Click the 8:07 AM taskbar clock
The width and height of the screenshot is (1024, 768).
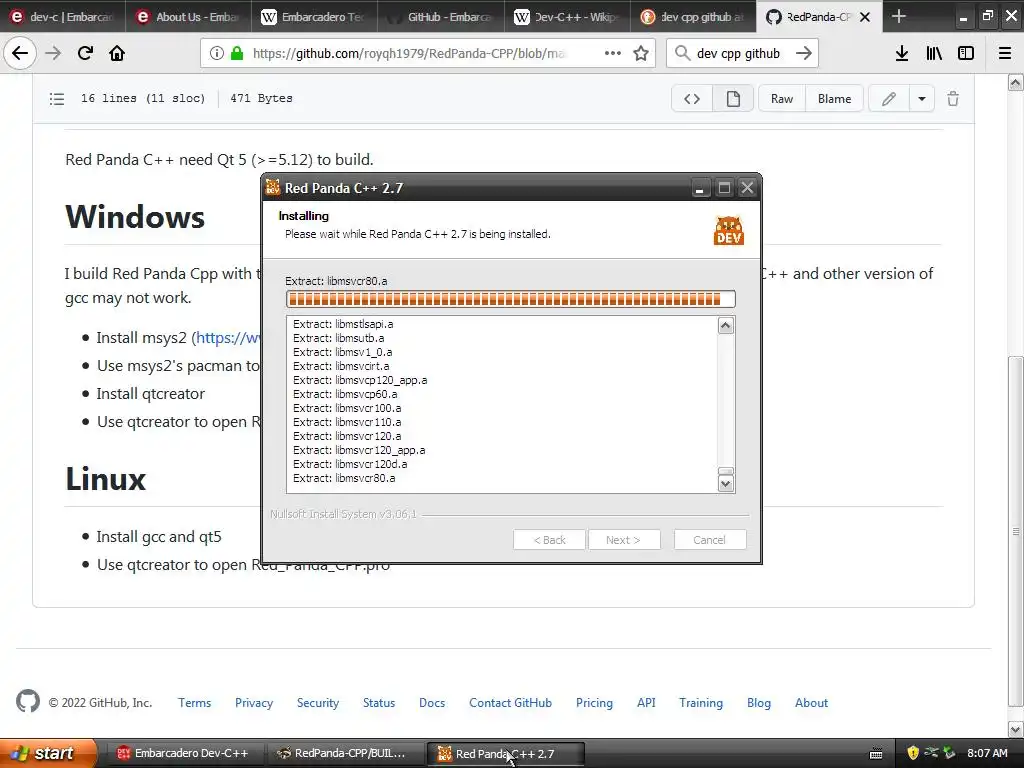[x=987, y=753]
